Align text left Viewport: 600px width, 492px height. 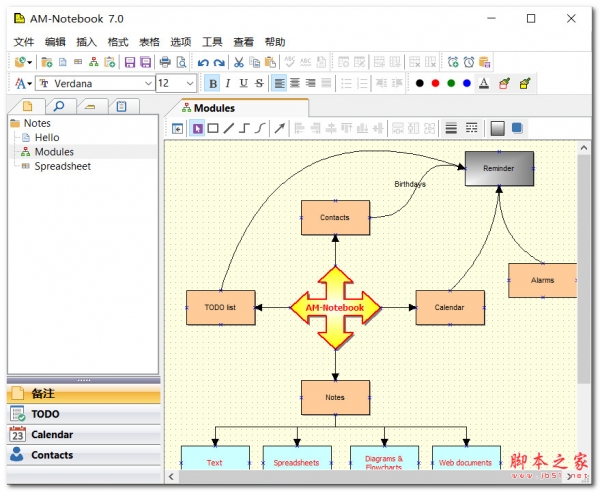click(x=279, y=83)
